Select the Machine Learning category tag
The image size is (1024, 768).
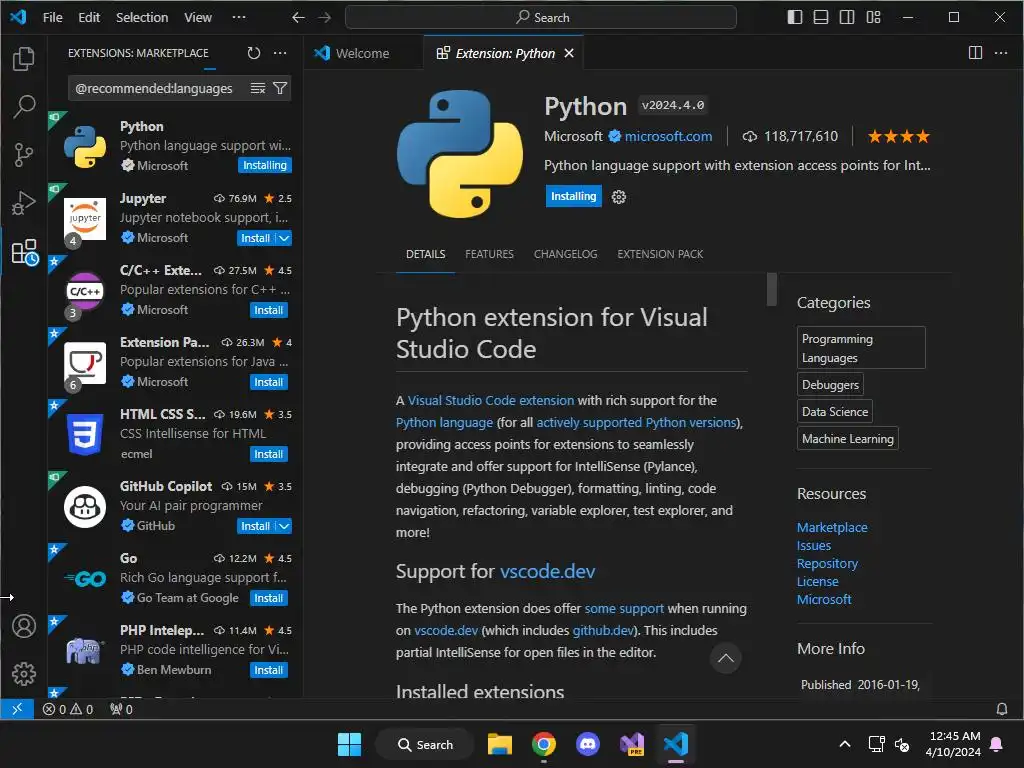[x=848, y=439]
